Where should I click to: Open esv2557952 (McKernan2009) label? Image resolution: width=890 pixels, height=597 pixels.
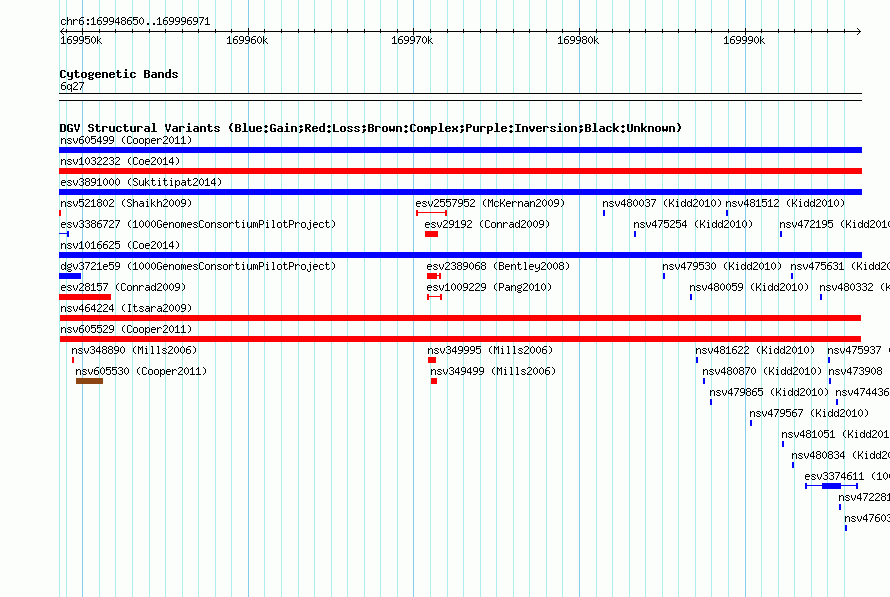(490, 203)
